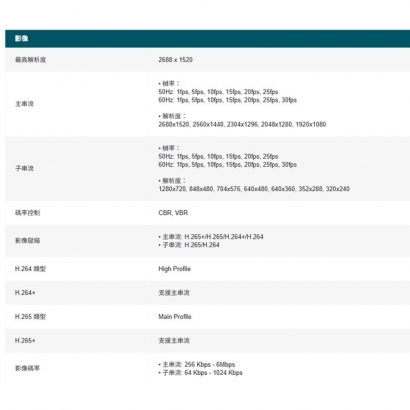
Task: Click the 主串流: H.265+/H.265/H.264+/H.264 line
Action: pyautogui.click(x=211, y=237)
